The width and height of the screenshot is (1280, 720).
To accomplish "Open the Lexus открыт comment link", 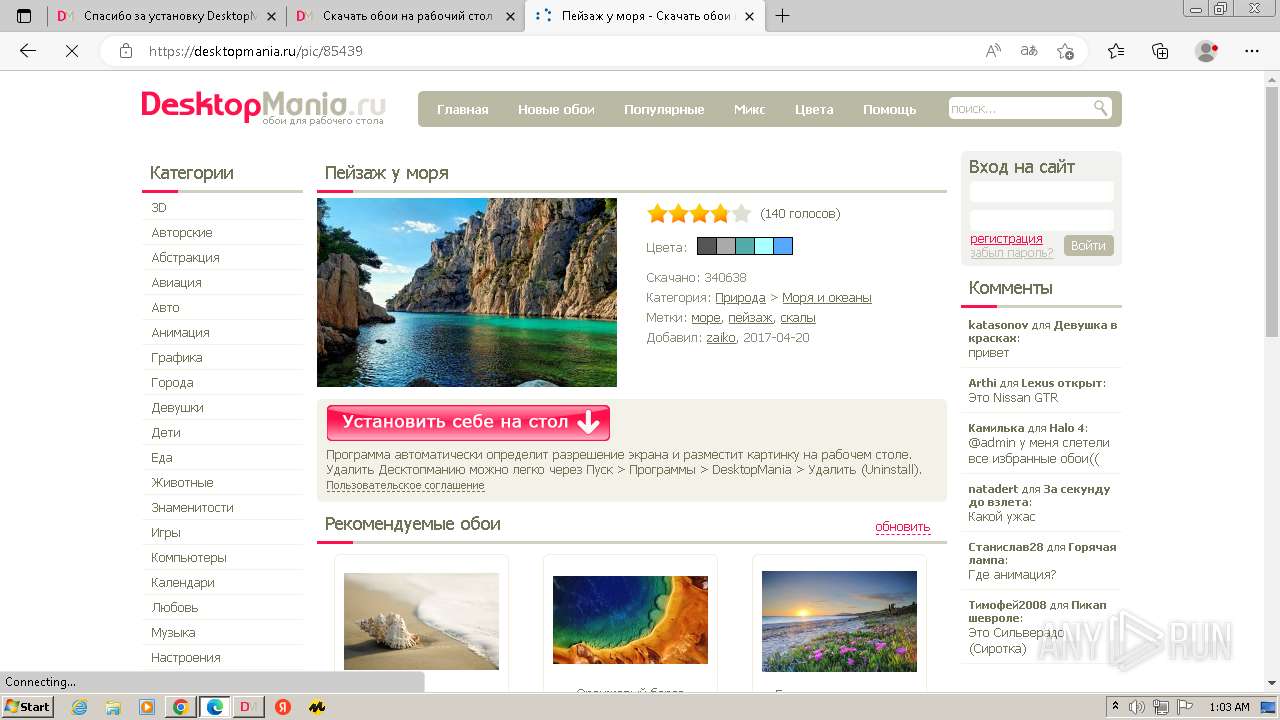I will point(1061,383).
